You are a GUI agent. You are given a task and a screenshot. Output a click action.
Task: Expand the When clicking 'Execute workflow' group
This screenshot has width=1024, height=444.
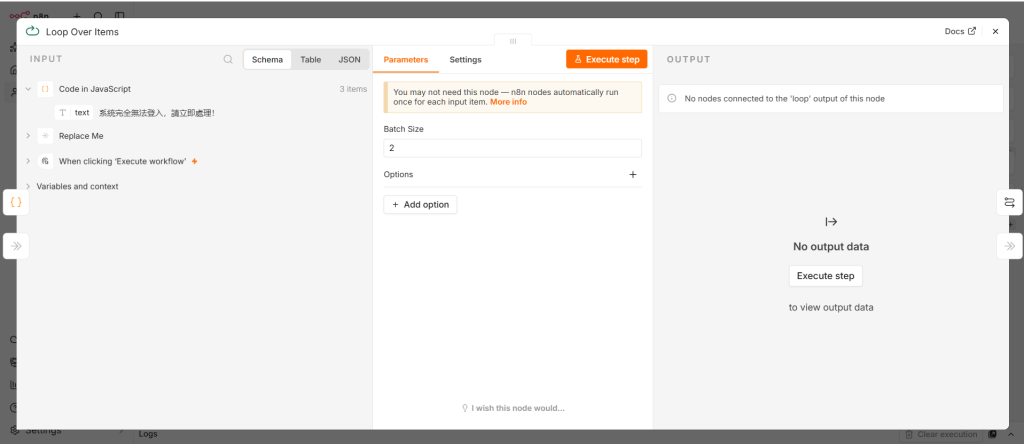[28, 161]
